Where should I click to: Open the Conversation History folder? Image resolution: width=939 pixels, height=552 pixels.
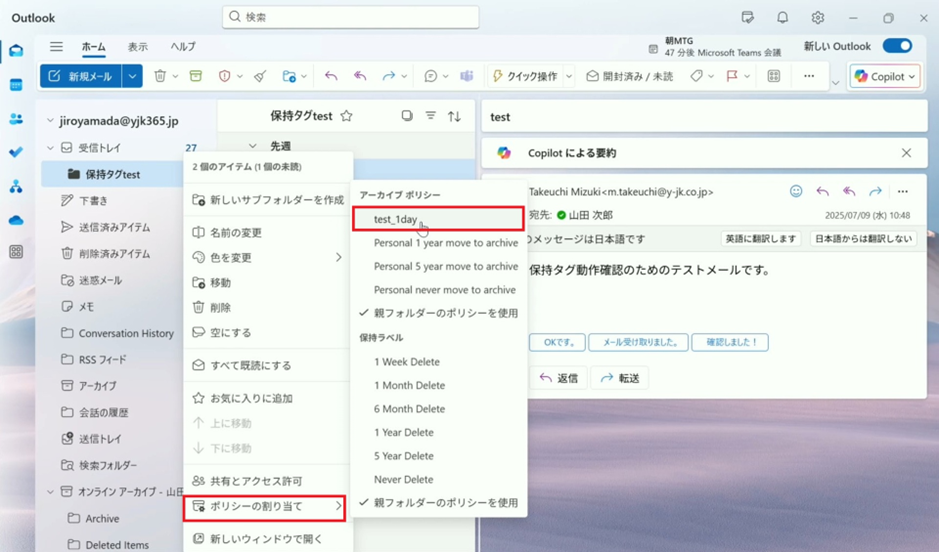pos(126,333)
